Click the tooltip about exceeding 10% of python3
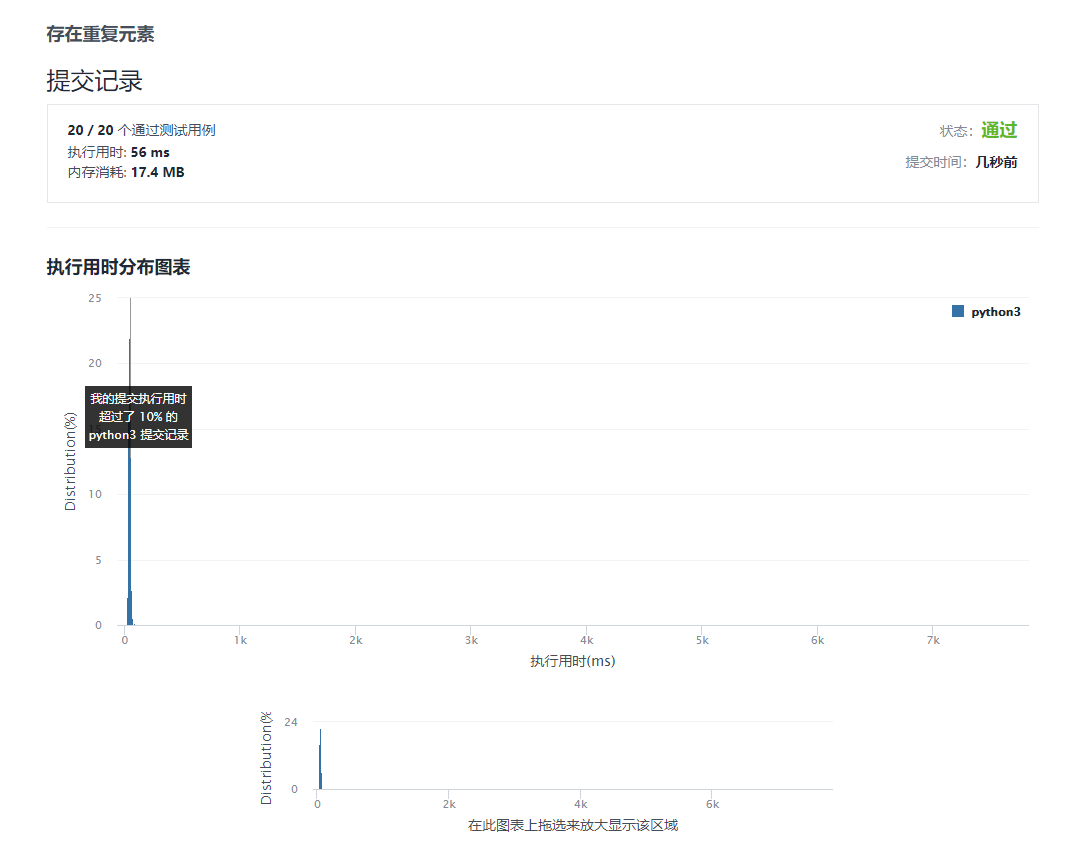The height and width of the screenshot is (847, 1091). 138,417
